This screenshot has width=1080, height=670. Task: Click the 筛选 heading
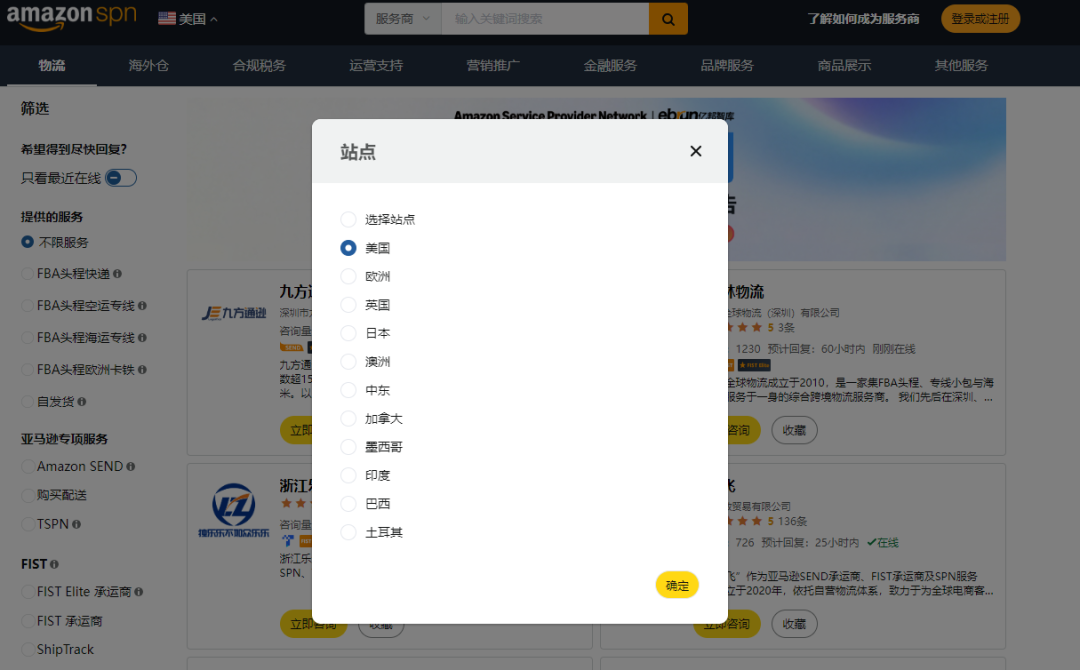(x=35, y=109)
